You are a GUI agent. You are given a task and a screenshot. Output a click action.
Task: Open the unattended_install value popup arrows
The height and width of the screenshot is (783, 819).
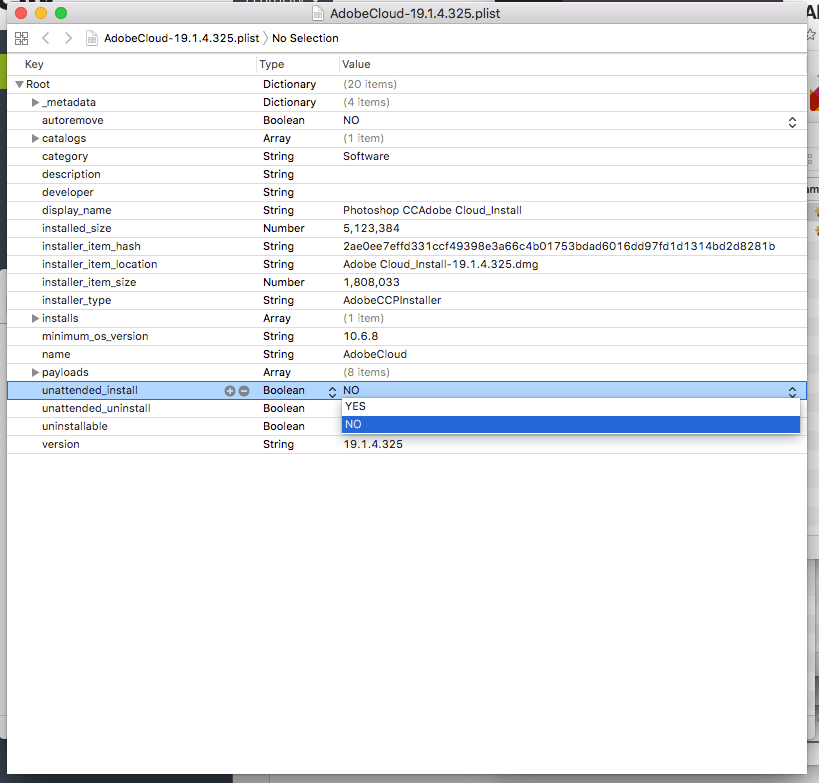click(792, 392)
